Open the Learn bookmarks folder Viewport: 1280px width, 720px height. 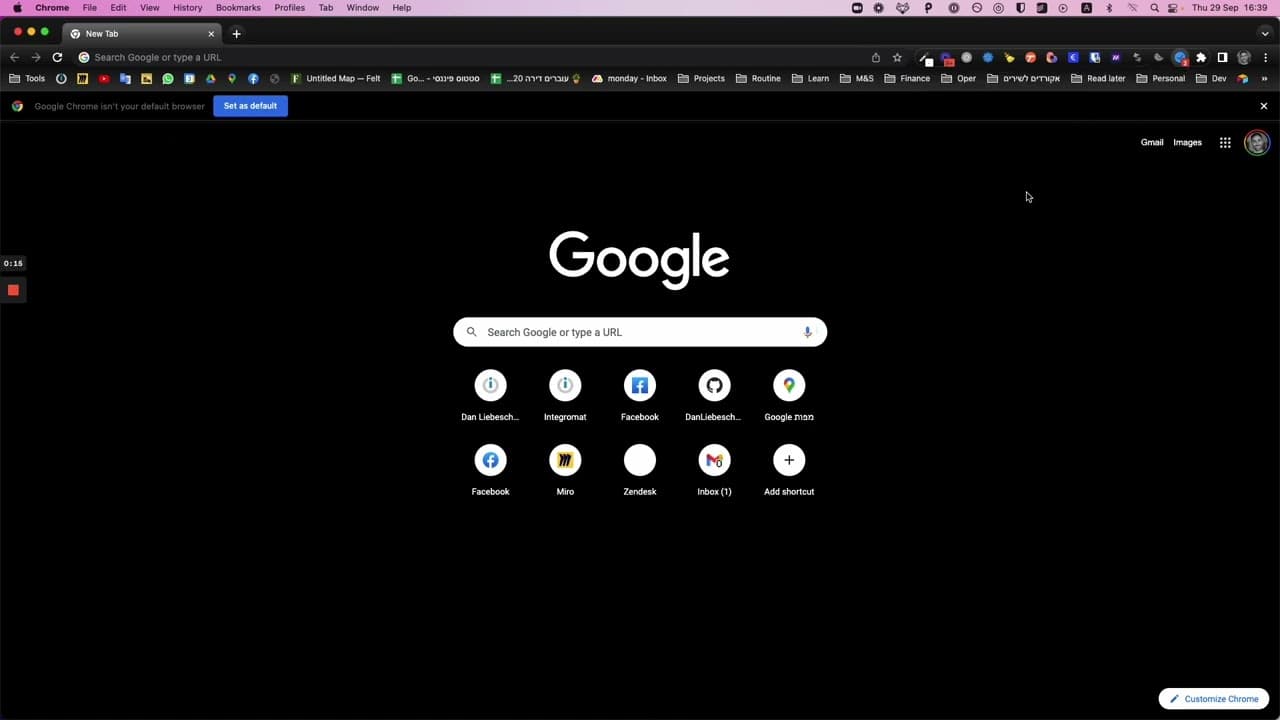click(x=810, y=79)
